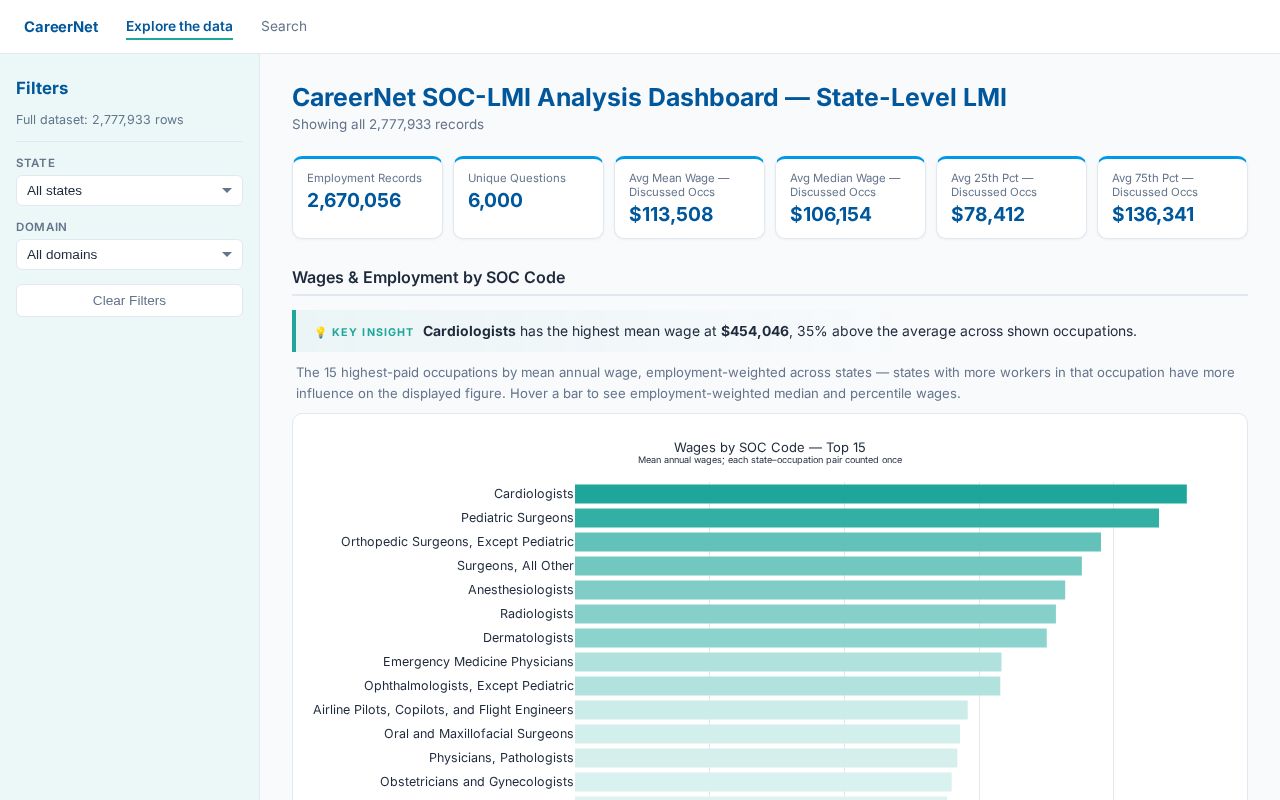
Task: Click the Wages & Employment by SOC Code heading
Action: tap(428, 278)
